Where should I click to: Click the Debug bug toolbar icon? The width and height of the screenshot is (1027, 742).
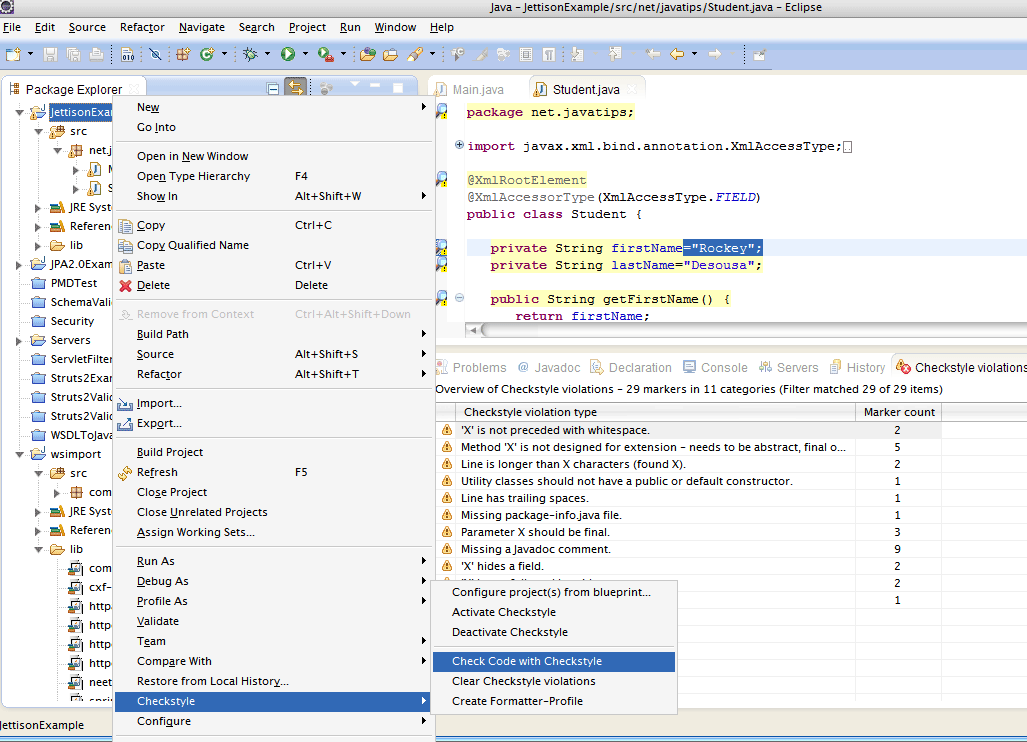click(250, 54)
